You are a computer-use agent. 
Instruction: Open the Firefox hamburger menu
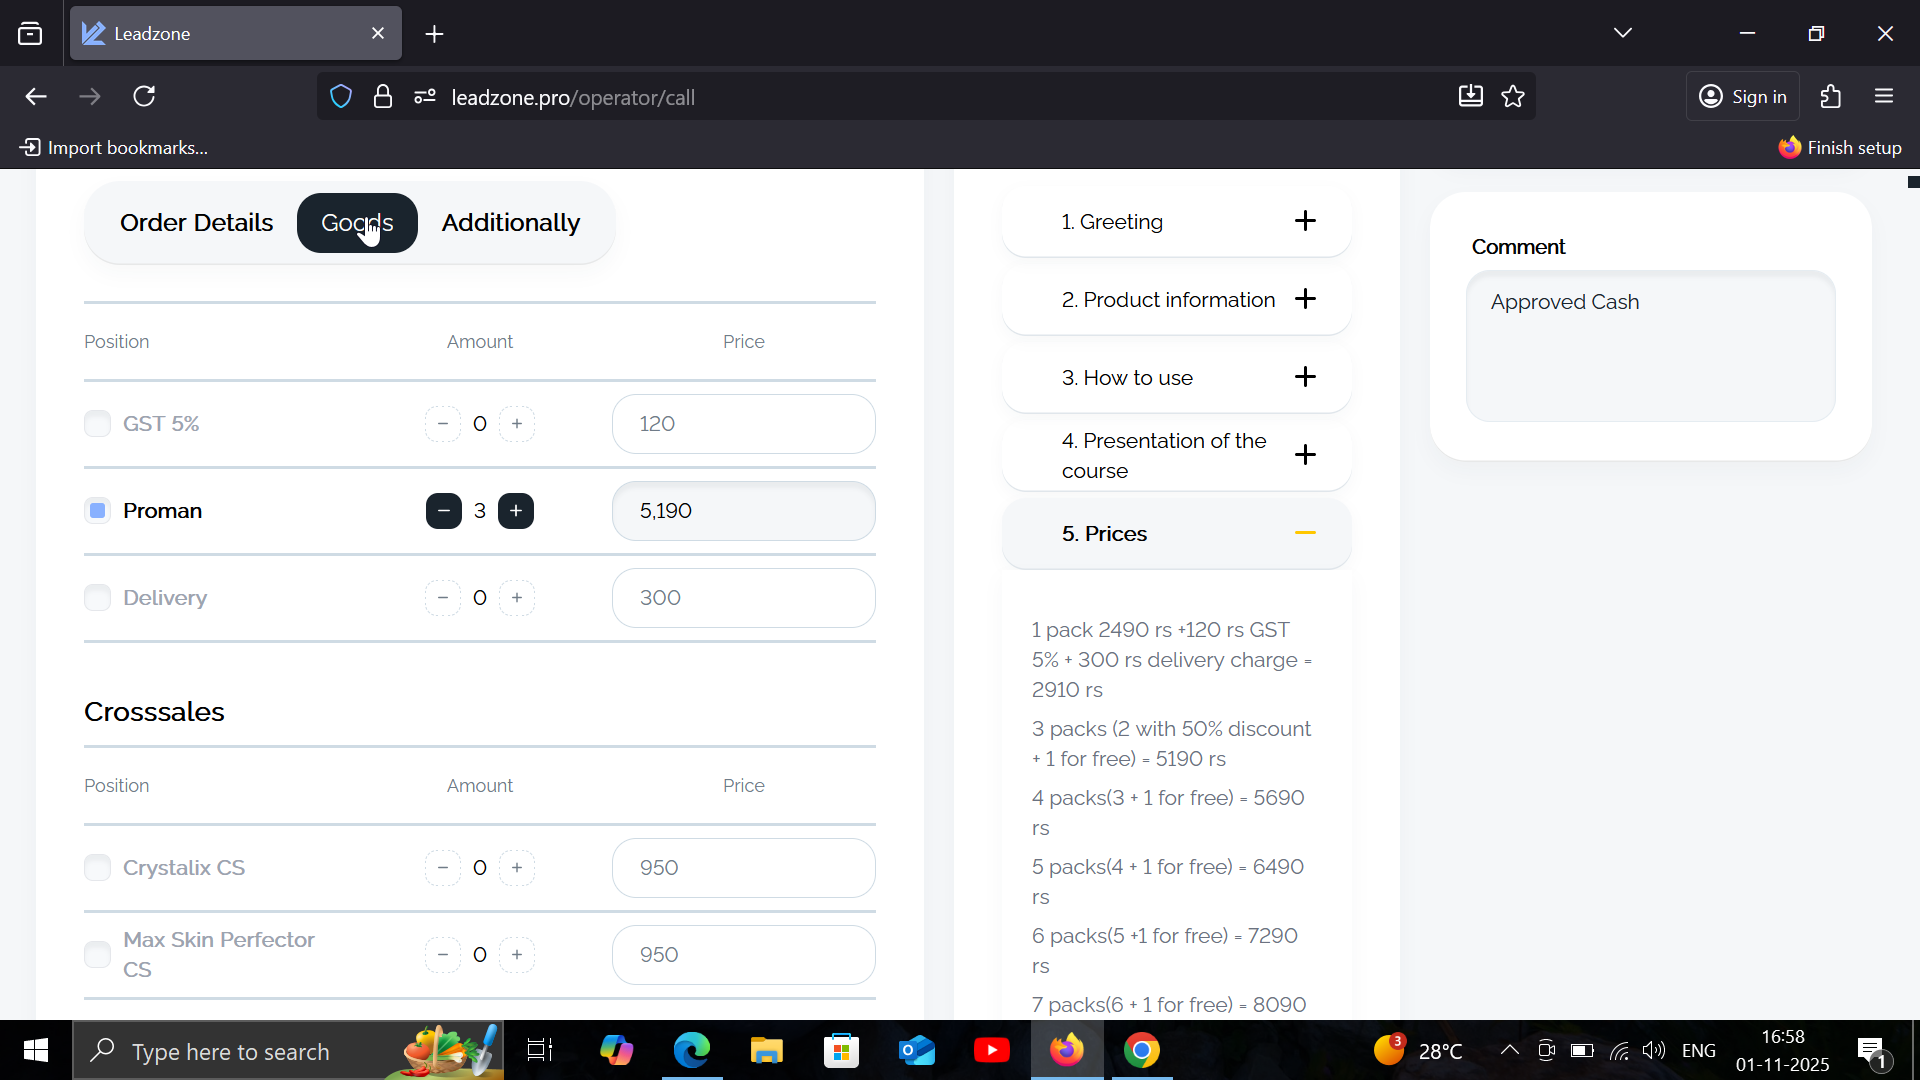click(x=1884, y=97)
